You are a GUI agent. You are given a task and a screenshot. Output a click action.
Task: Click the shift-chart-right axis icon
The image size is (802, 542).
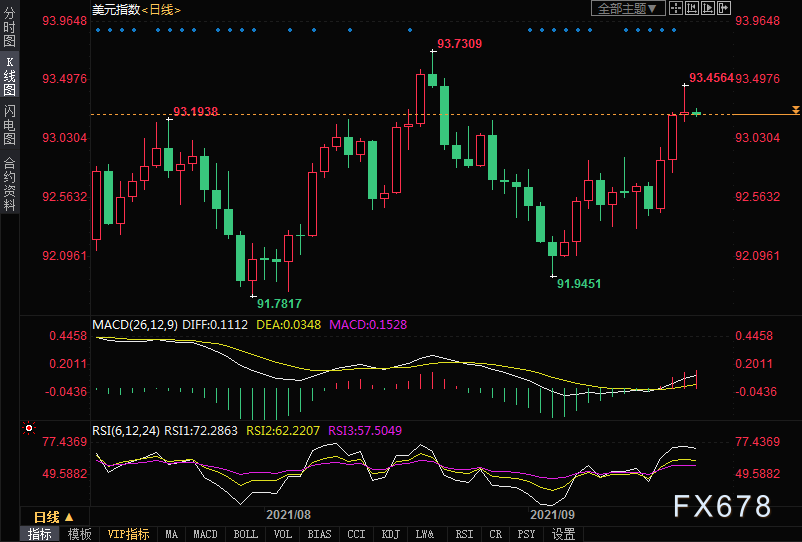(708, 8)
